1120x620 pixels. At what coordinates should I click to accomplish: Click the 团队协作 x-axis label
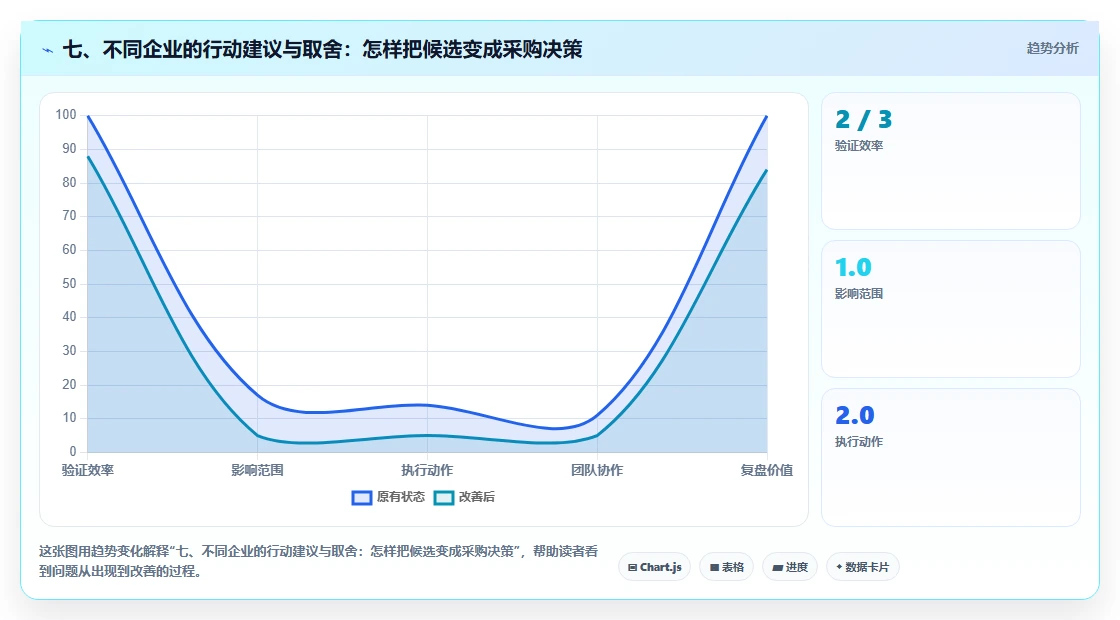click(597, 470)
